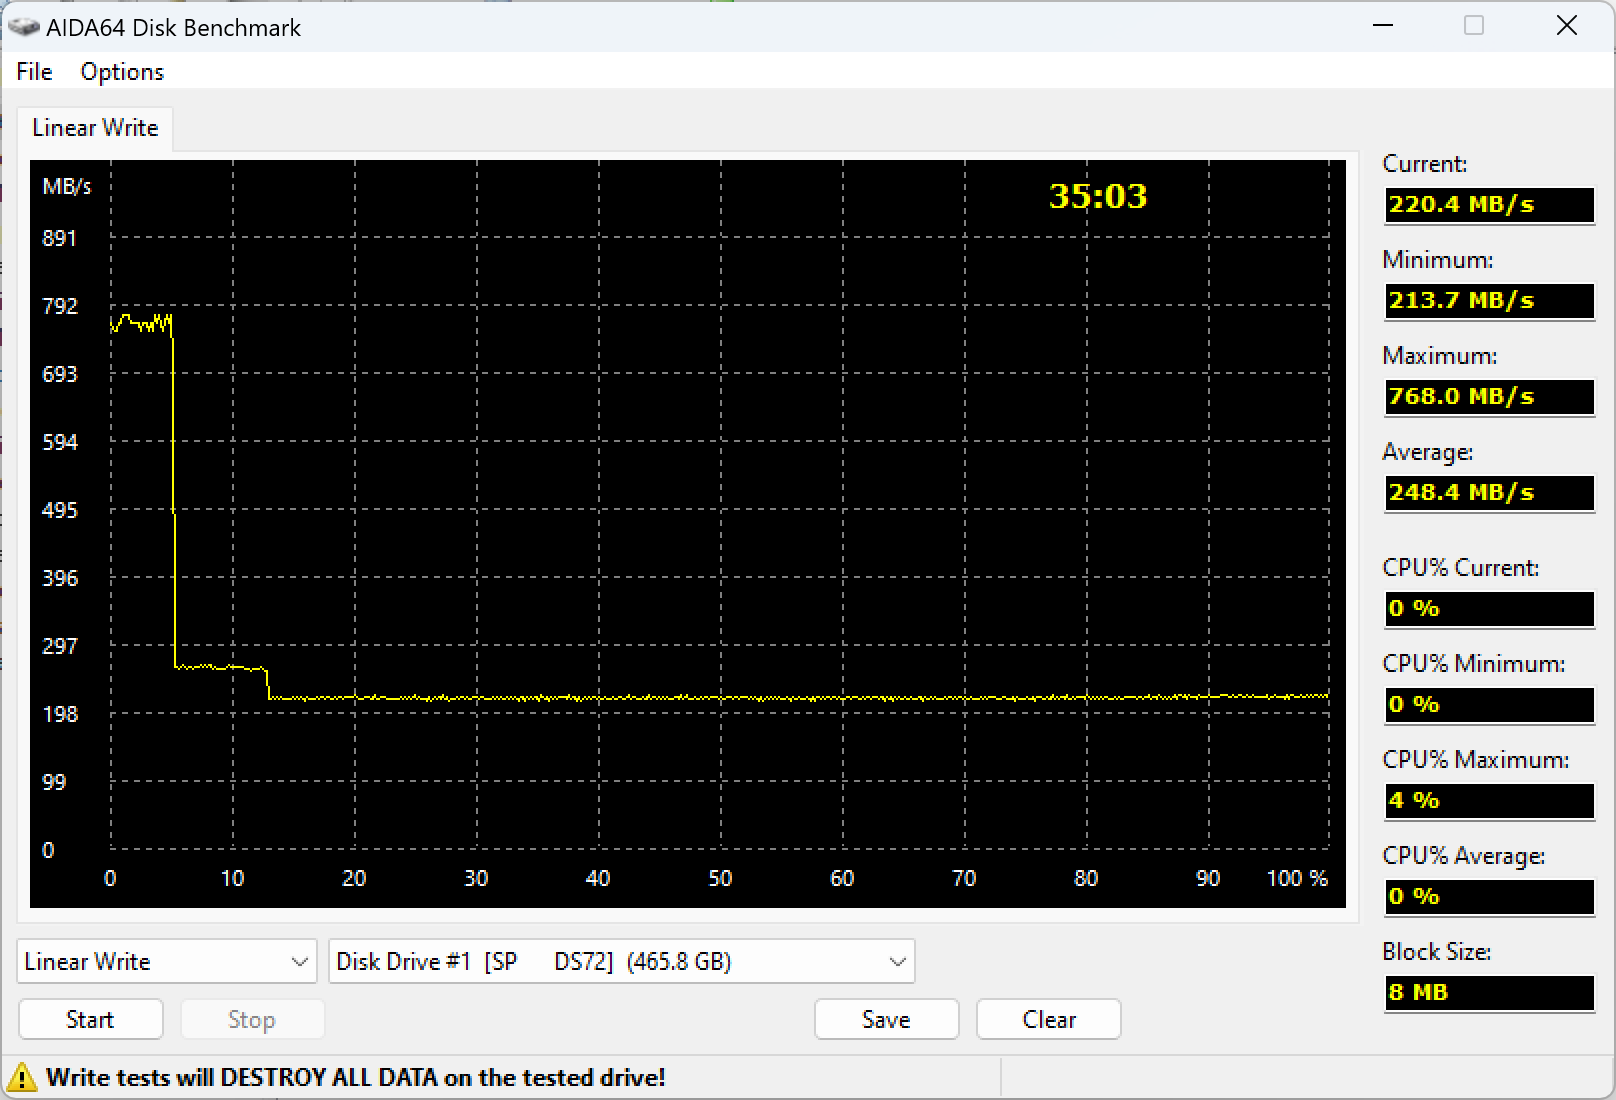Click the AIDA64 disk icon in the title bar

(22, 27)
